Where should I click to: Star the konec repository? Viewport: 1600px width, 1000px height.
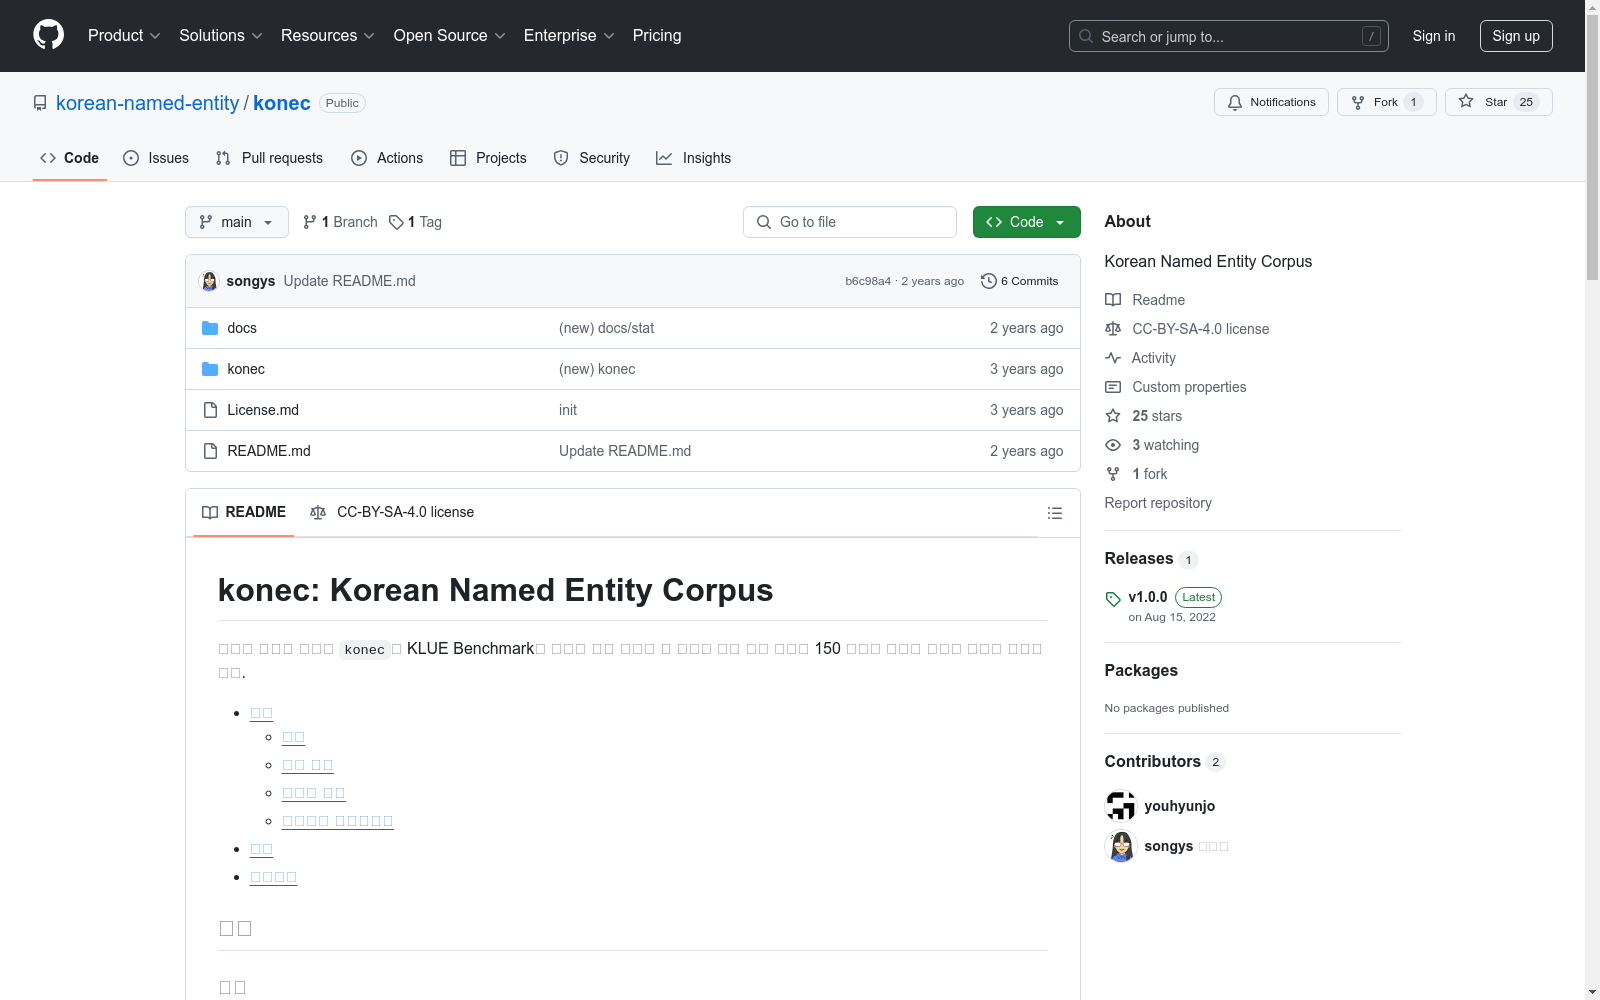tap(1498, 102)
